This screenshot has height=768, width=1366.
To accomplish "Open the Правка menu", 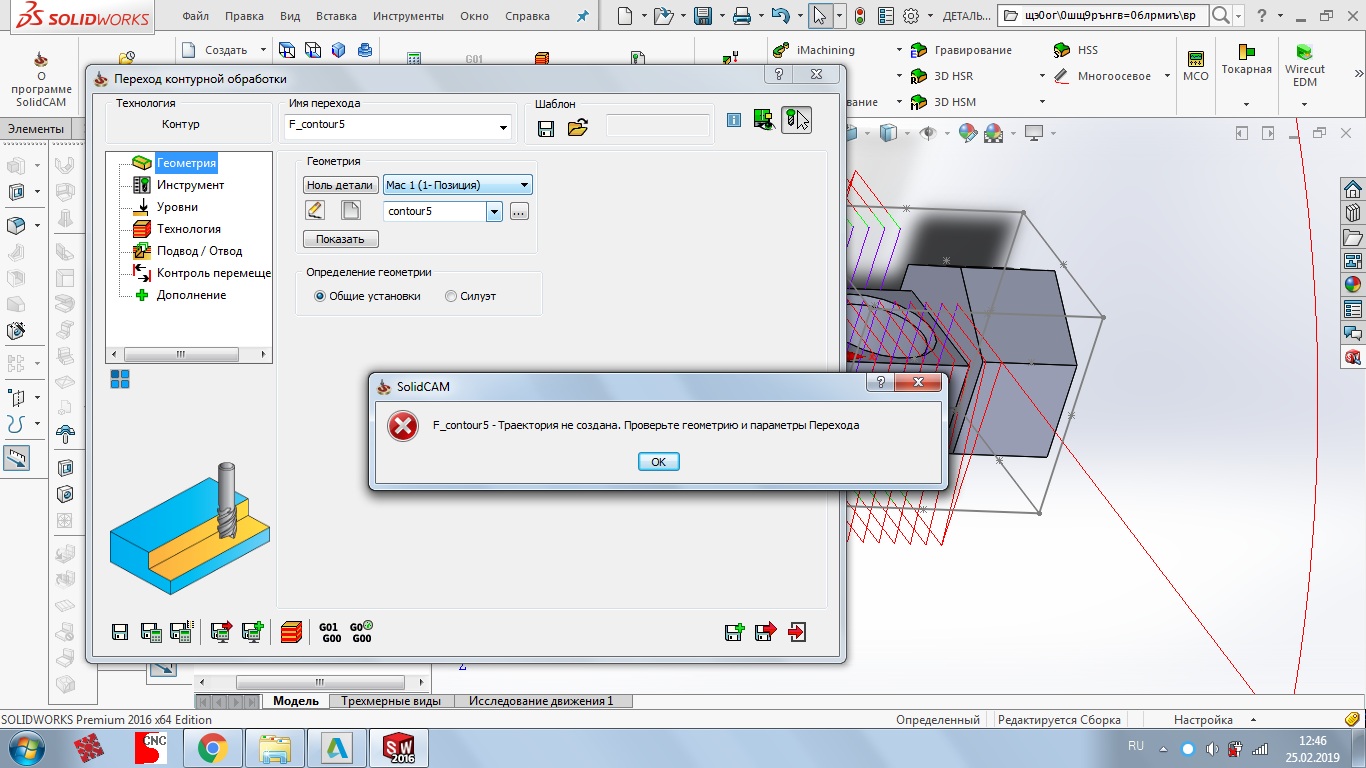I will (x=245, y=16).
